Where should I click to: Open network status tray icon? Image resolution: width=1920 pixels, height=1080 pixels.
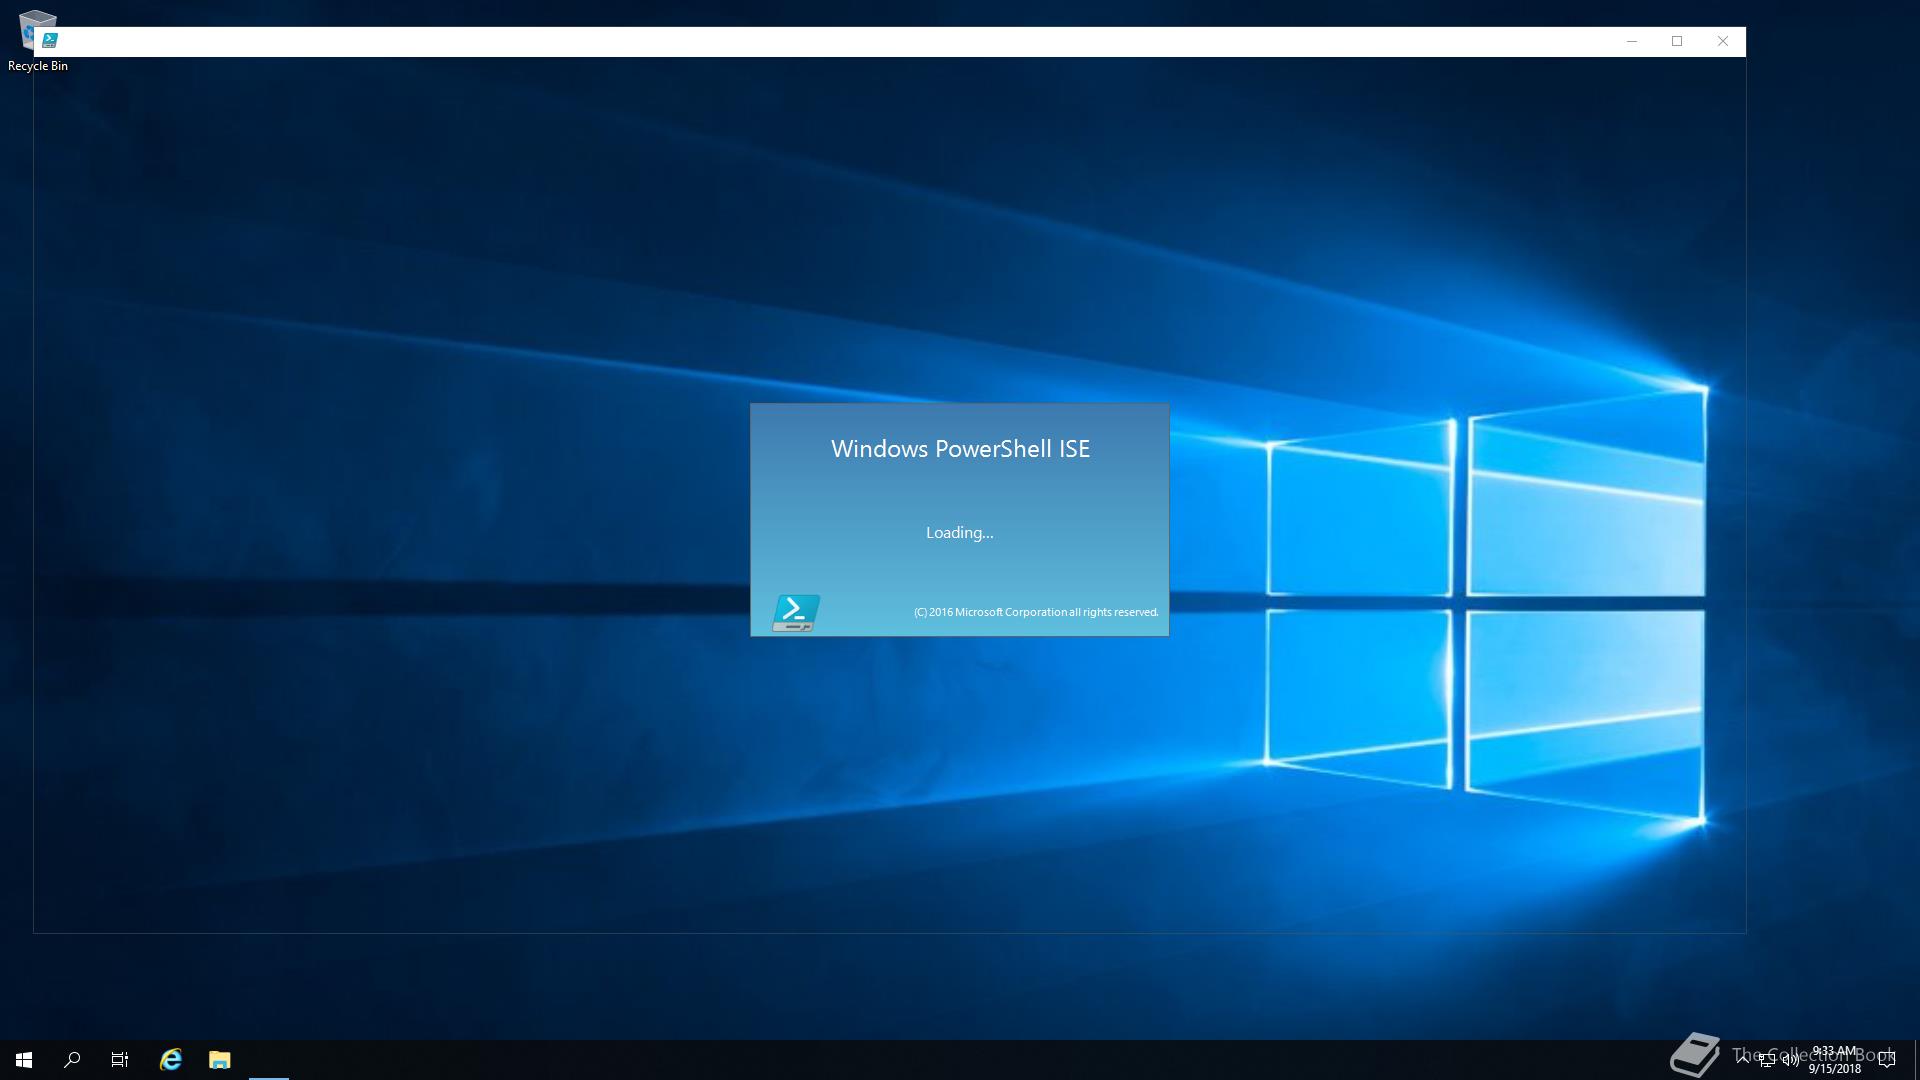[x=1767, y=1060]
